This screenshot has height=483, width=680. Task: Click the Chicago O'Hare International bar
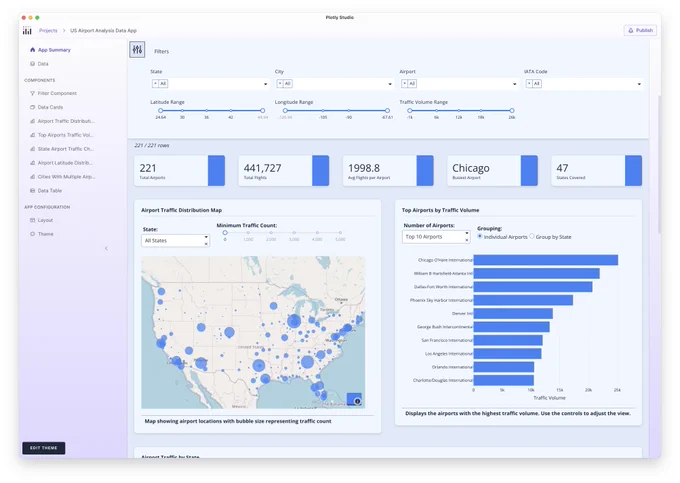546,260
